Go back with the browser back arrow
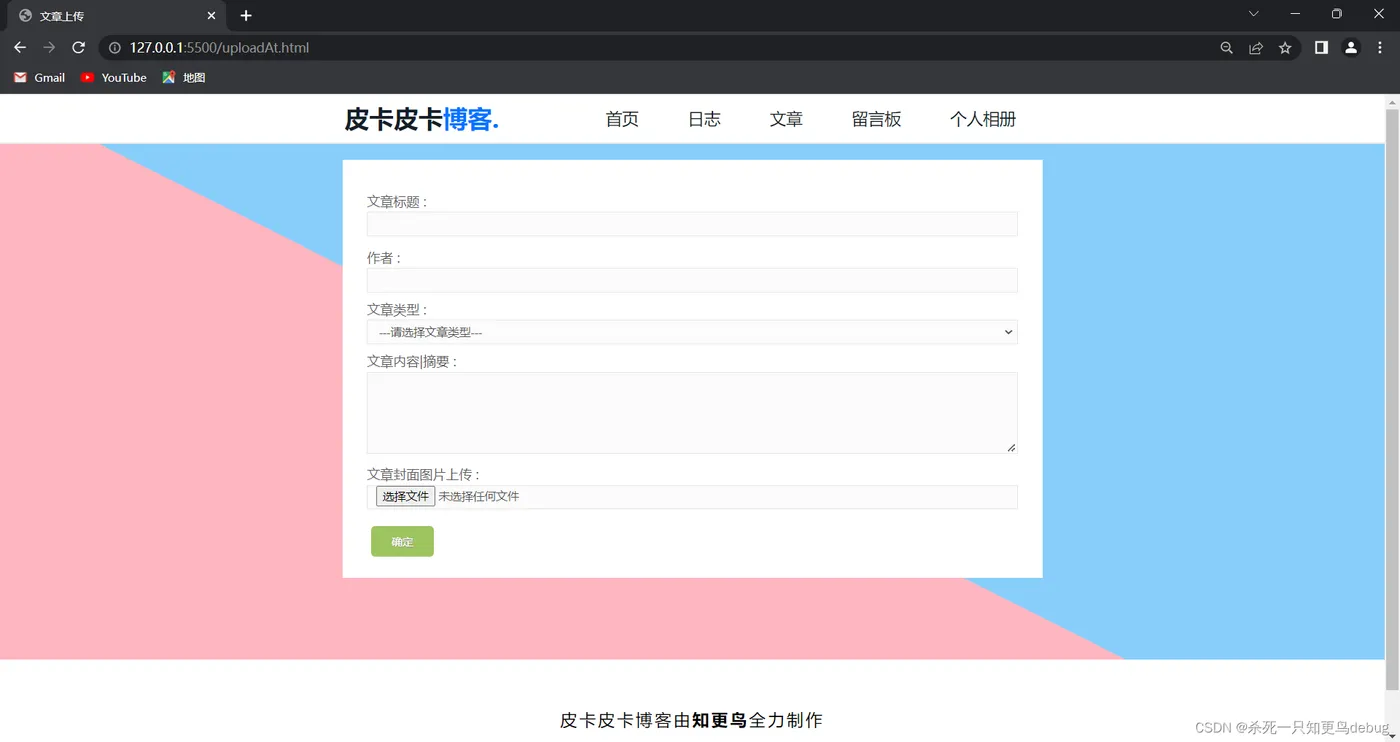The image size is (1400, 742). pyautogui.click(x=20, y=48)
